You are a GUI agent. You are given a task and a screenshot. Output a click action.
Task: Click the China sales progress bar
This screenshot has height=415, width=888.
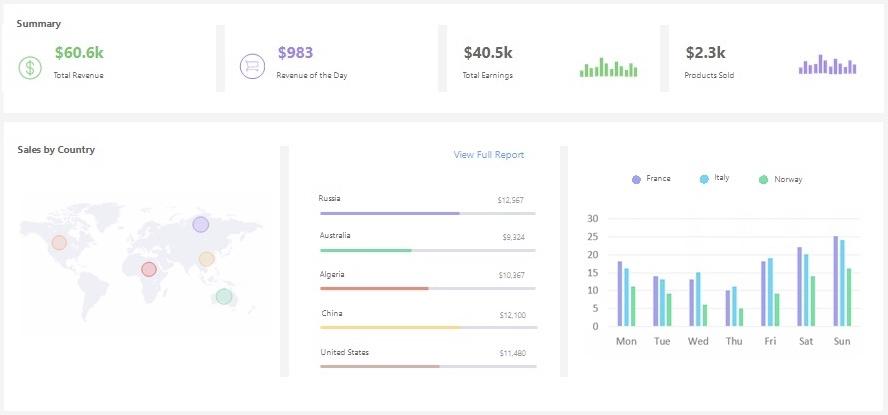pos(427,327)
